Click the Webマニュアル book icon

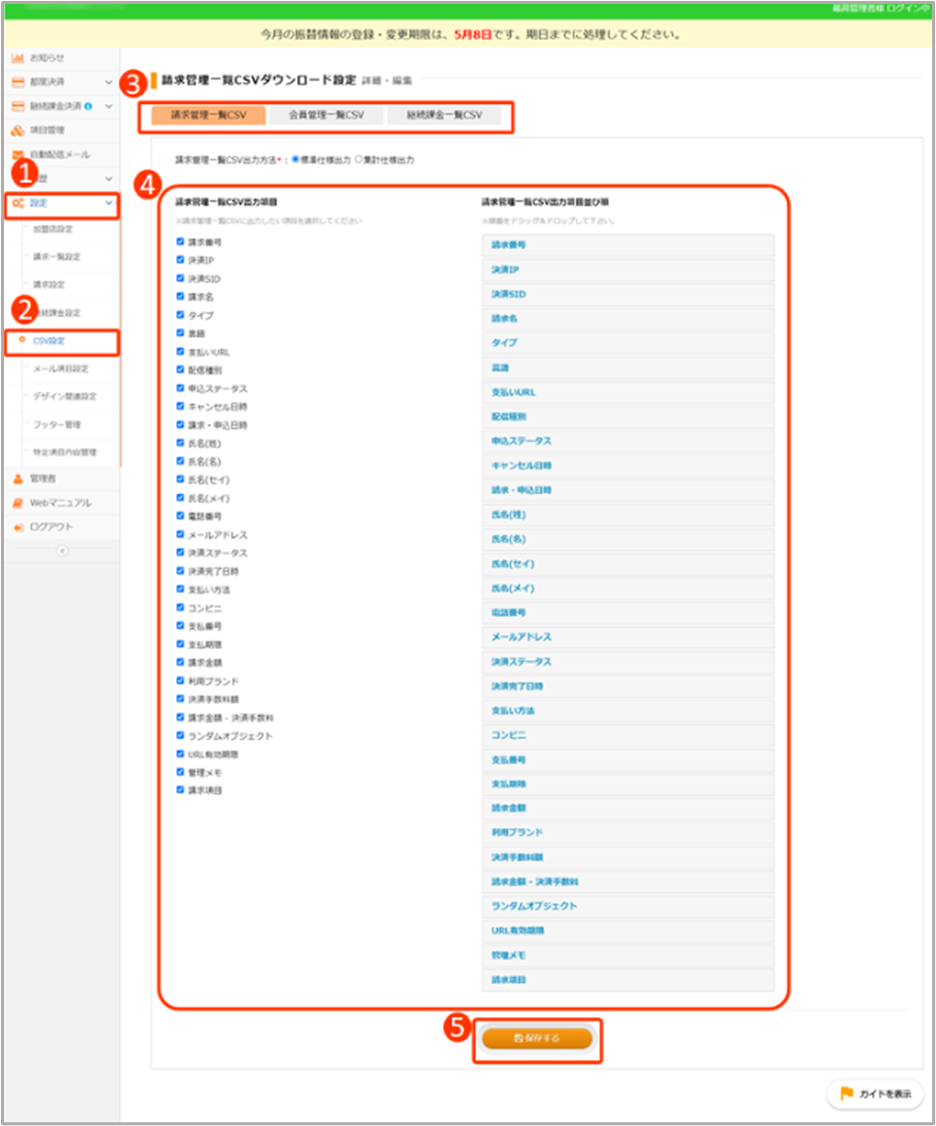tap(17, 503)
